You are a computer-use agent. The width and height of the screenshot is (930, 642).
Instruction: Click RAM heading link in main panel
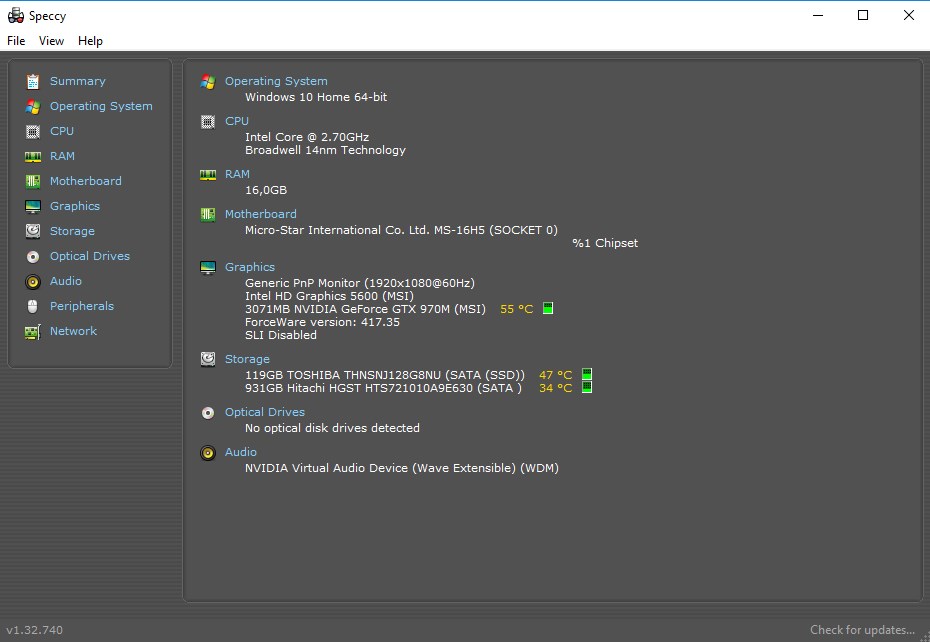point(237,174)
